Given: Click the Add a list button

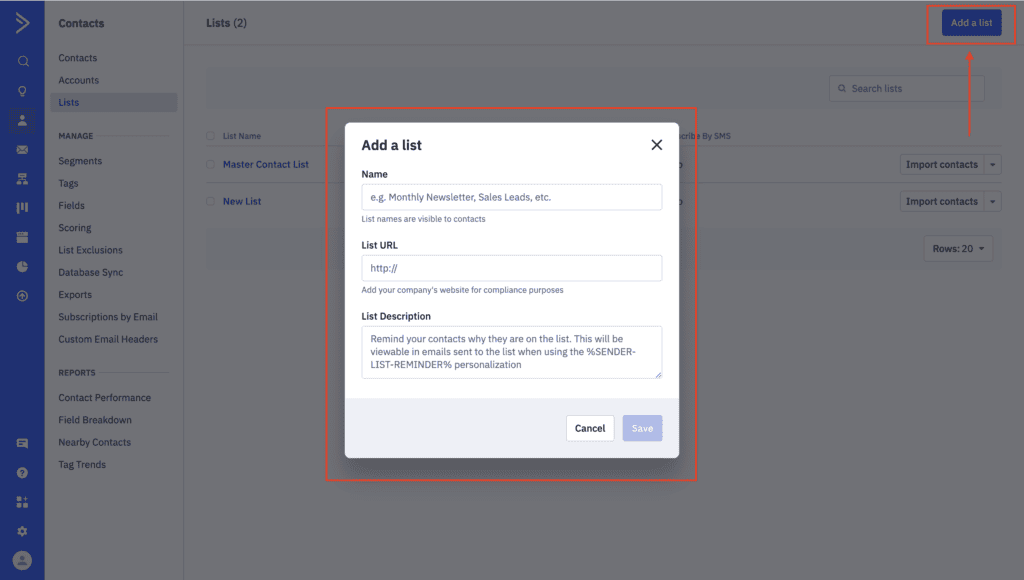Looking at the screenshot, I should [x=971, y=23].
